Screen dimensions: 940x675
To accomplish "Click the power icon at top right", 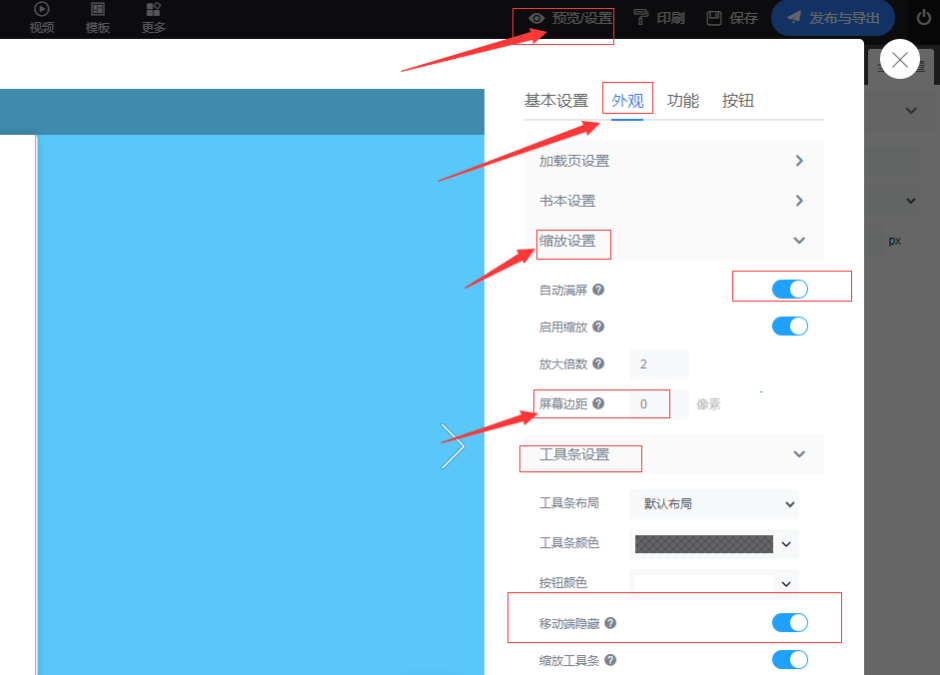I will 923,18.
